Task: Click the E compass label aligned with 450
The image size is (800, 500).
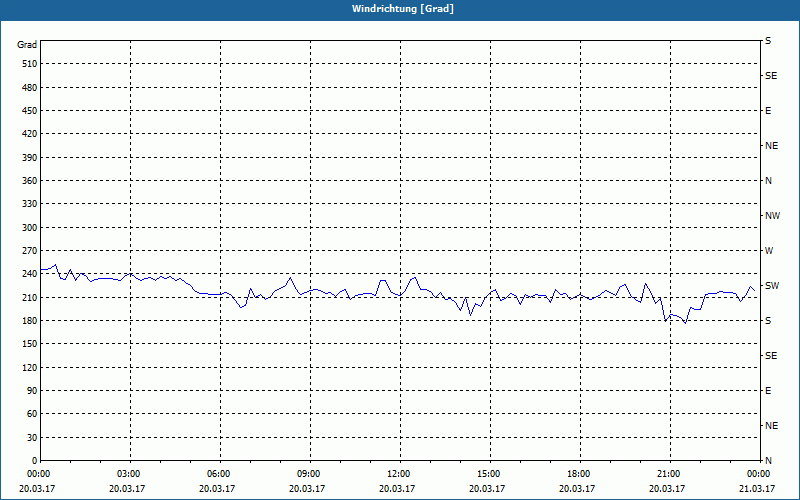Action: (768, 111)
